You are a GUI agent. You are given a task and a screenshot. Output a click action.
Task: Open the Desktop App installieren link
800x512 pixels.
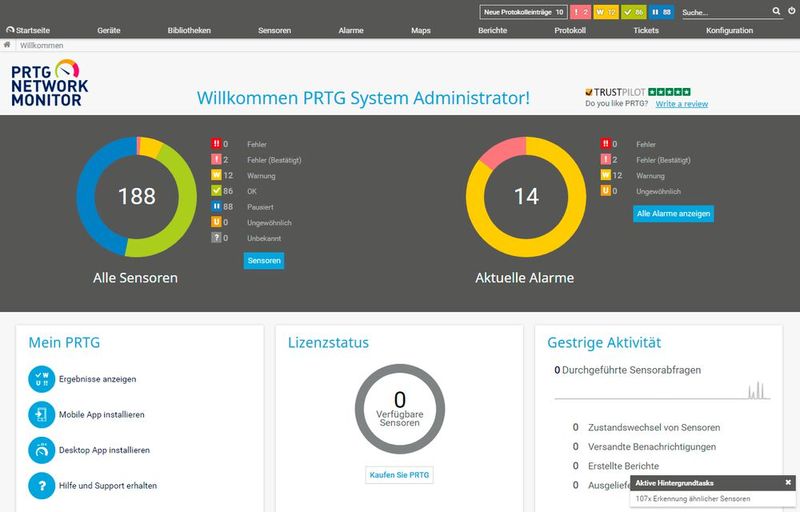(104, 450)
